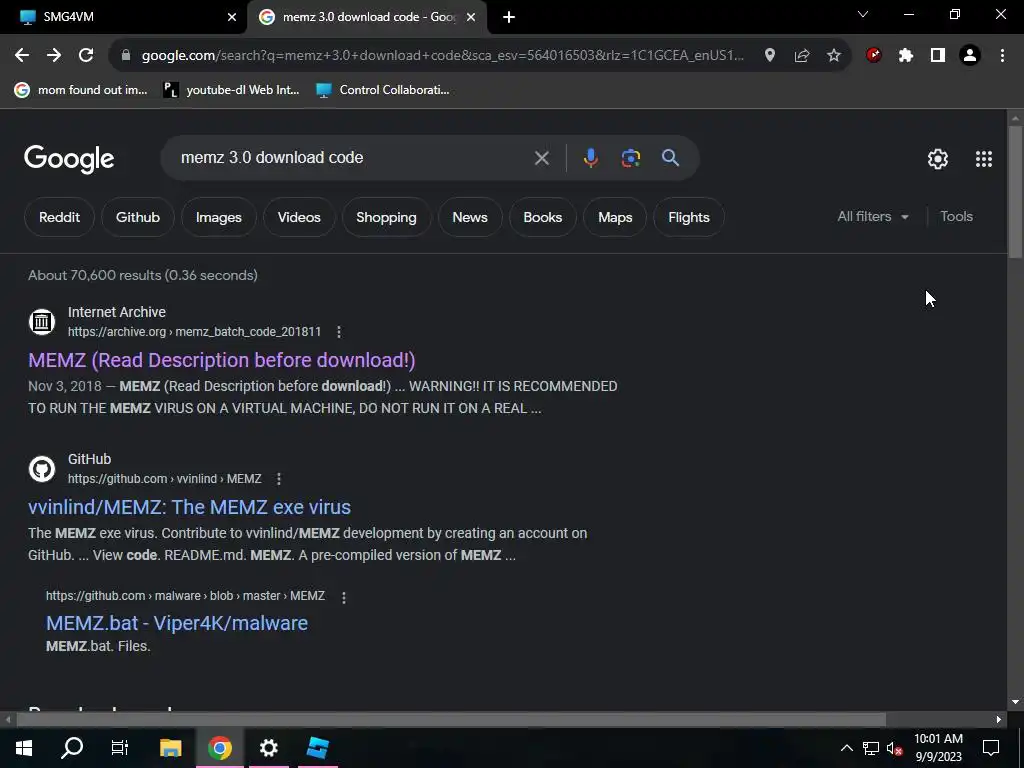Go to the Google logo homepage
The image size is (1024, 768).
69,159
